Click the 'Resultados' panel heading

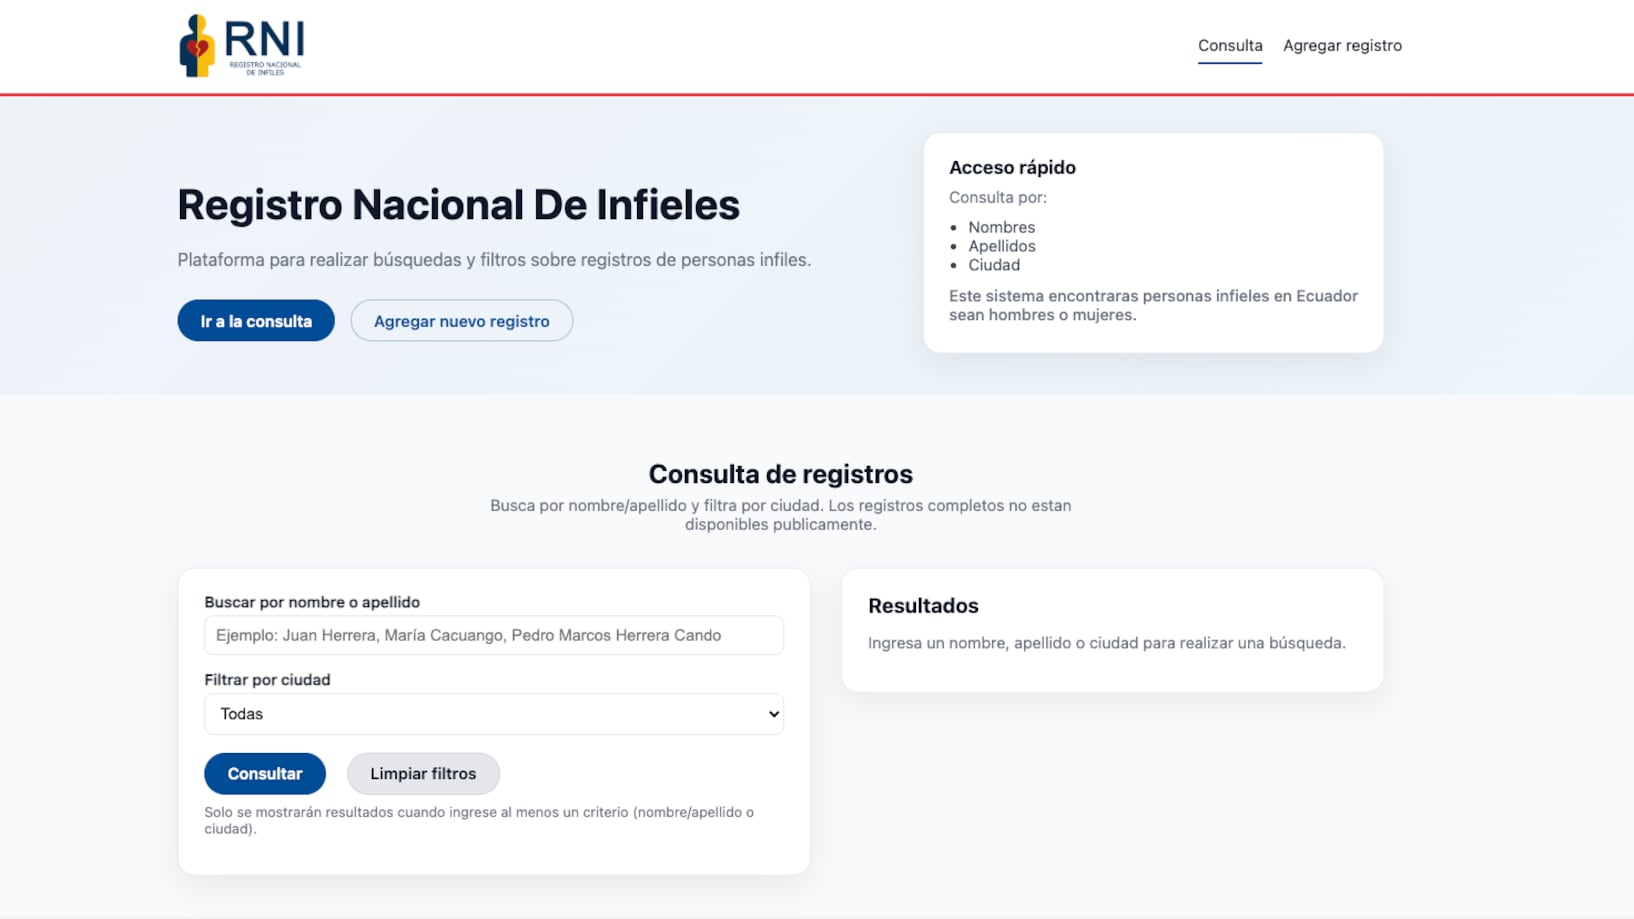click(x=923, y=605)
